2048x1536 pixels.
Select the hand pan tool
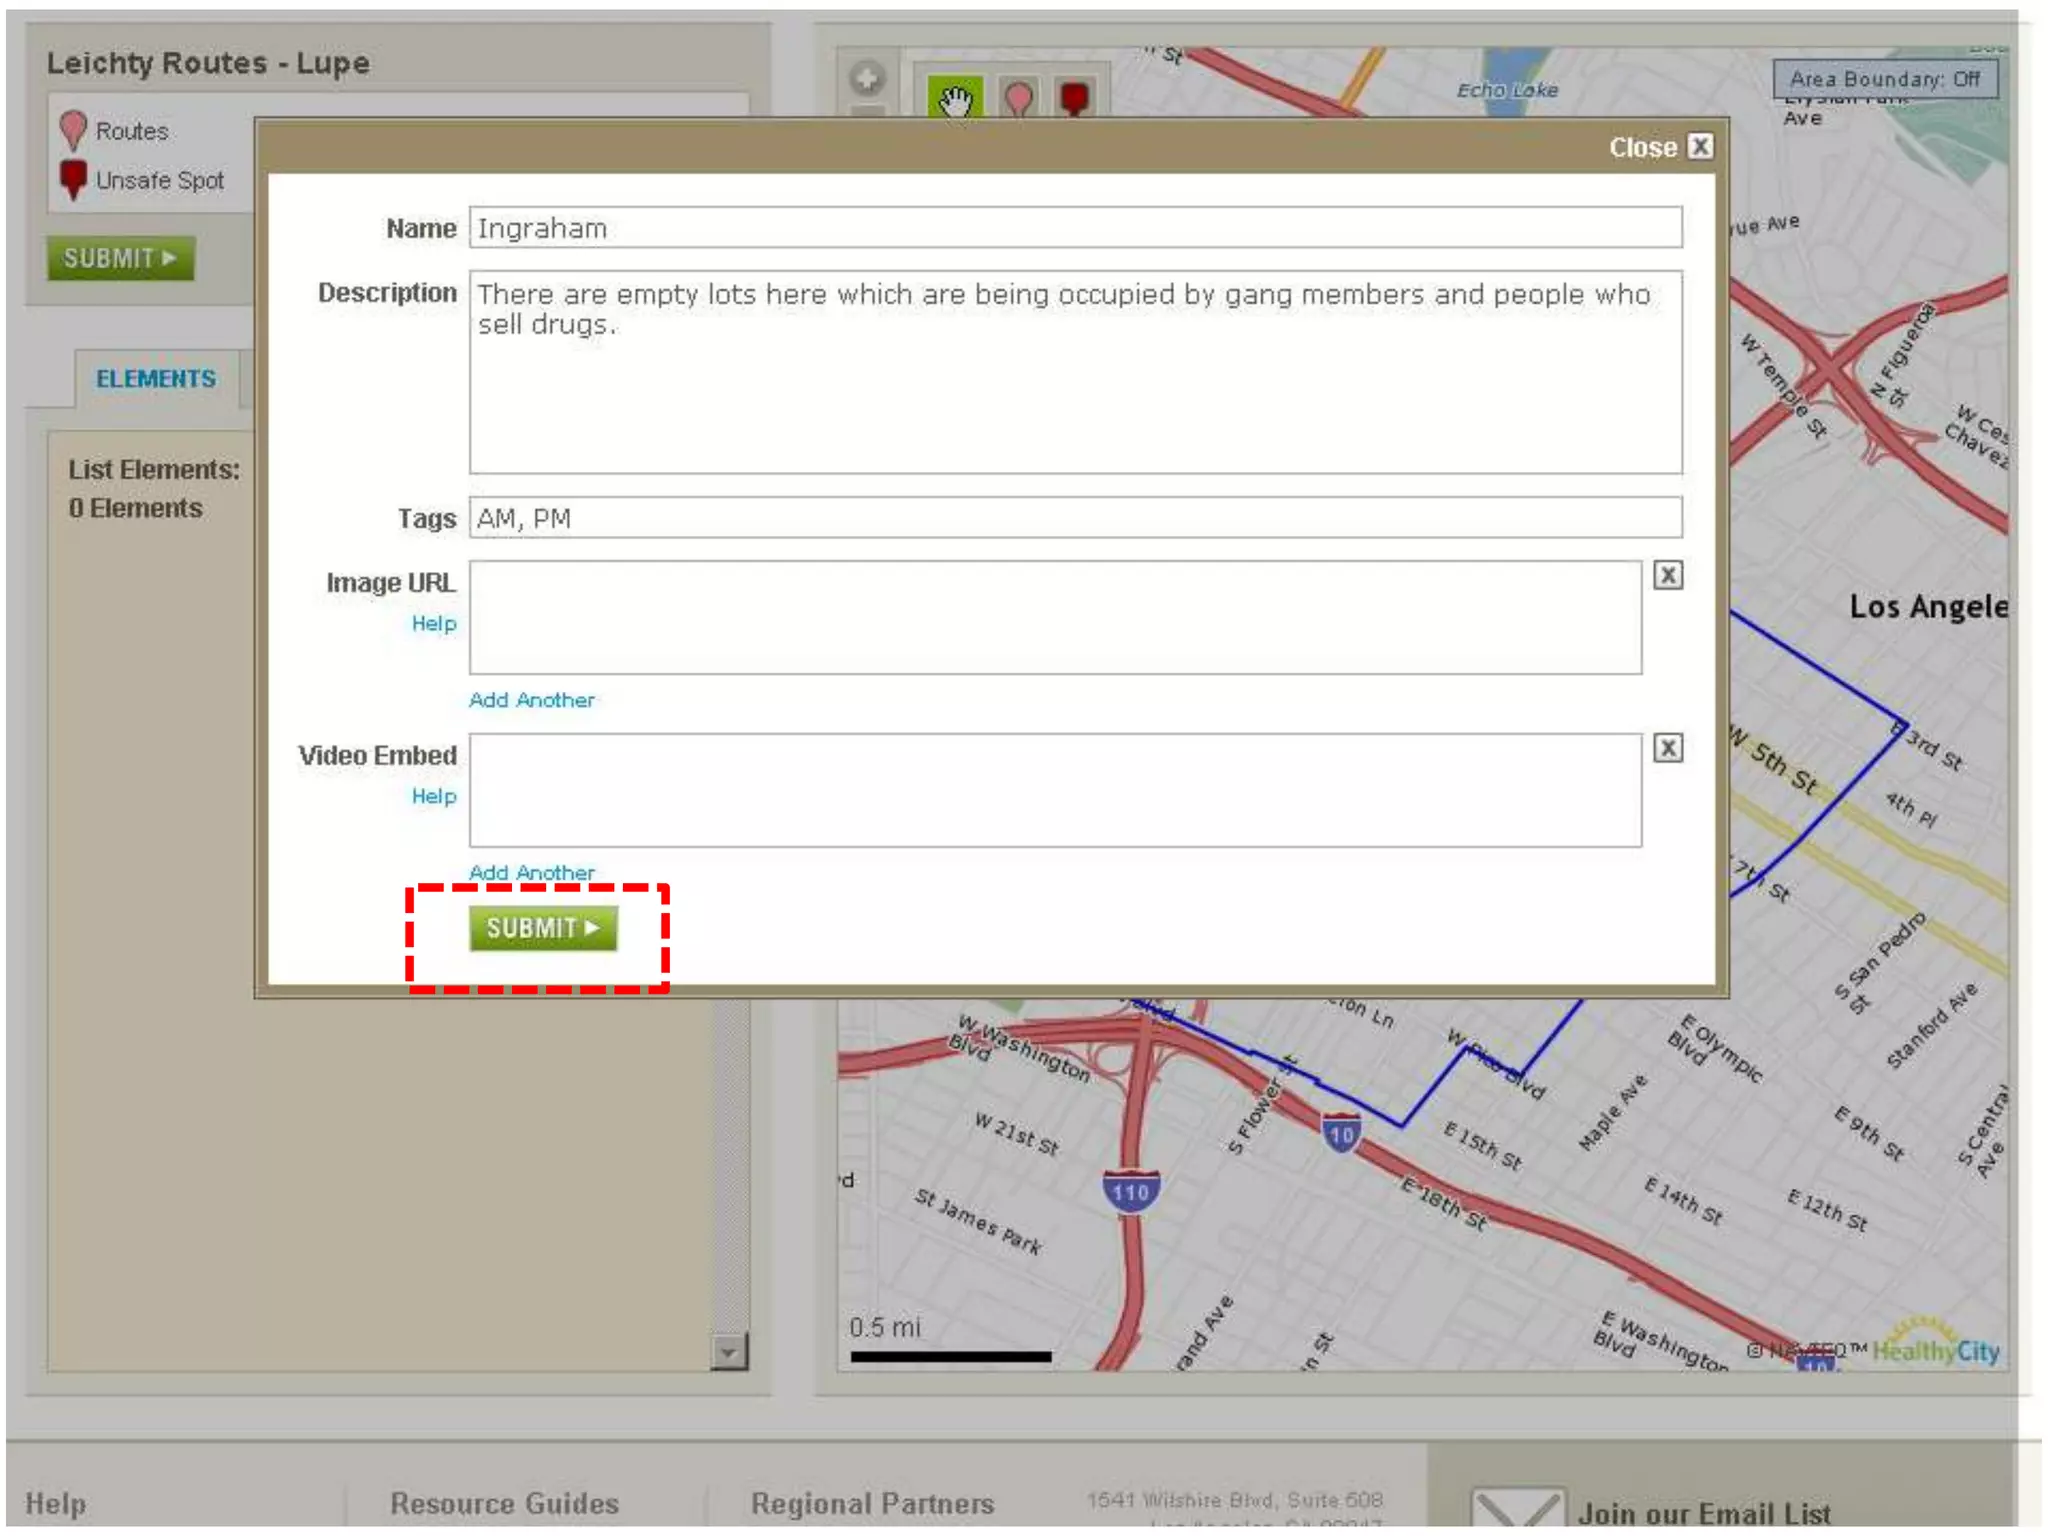point(954,98)
